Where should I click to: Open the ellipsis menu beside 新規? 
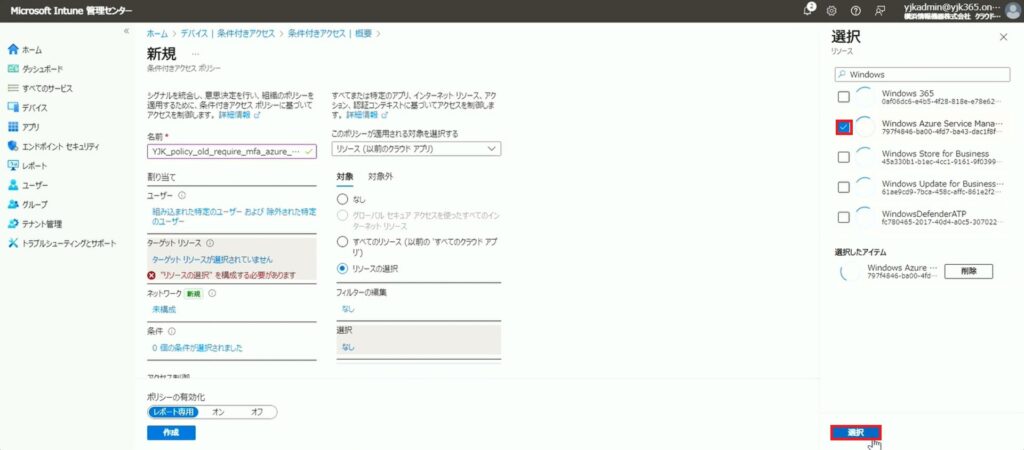(195, 54)
